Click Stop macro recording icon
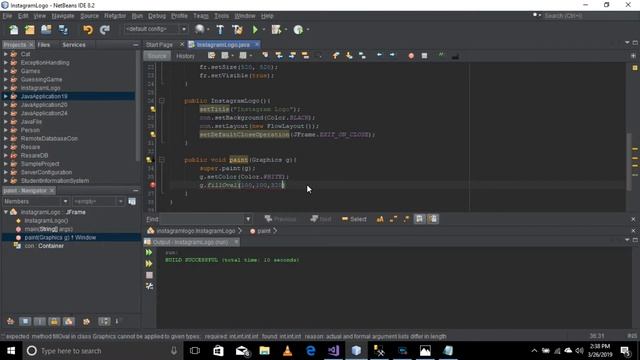Screen dimensions: 640x360 (424, 56)
